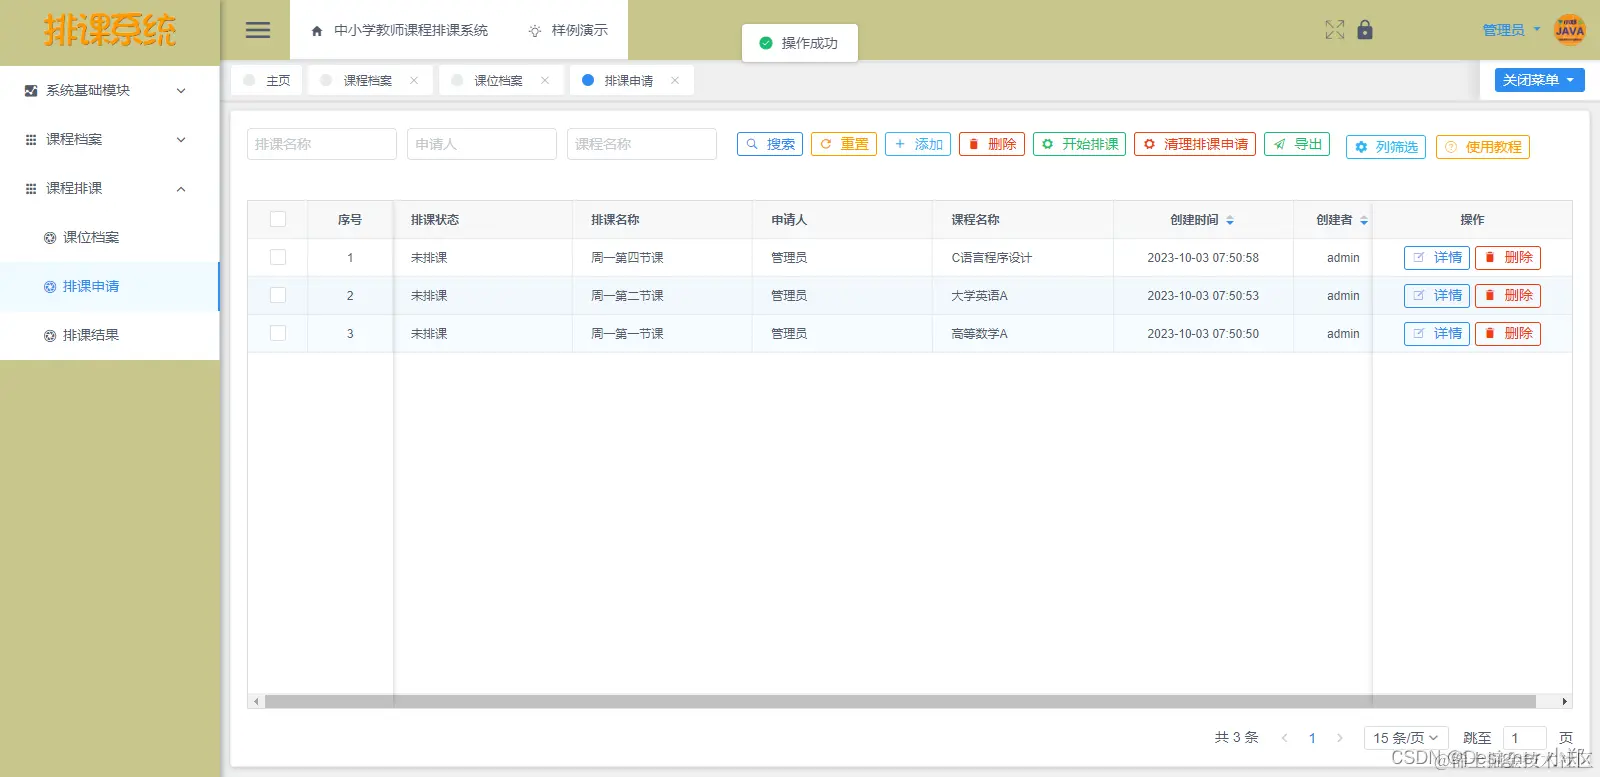
Task: Delete the C语言程序设计 row
Action: coord(1508,258)
